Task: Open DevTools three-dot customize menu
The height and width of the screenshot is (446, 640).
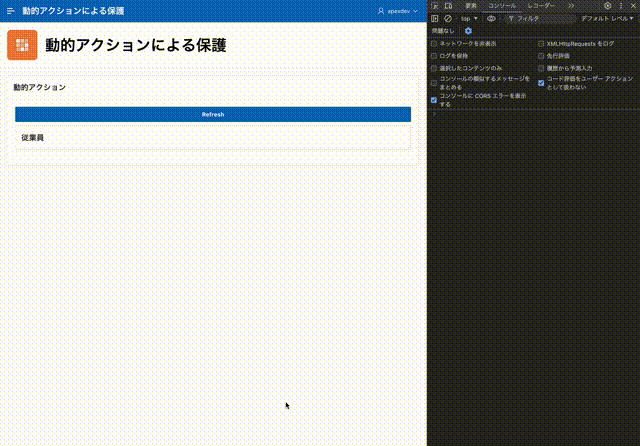Action: point(621,6)
